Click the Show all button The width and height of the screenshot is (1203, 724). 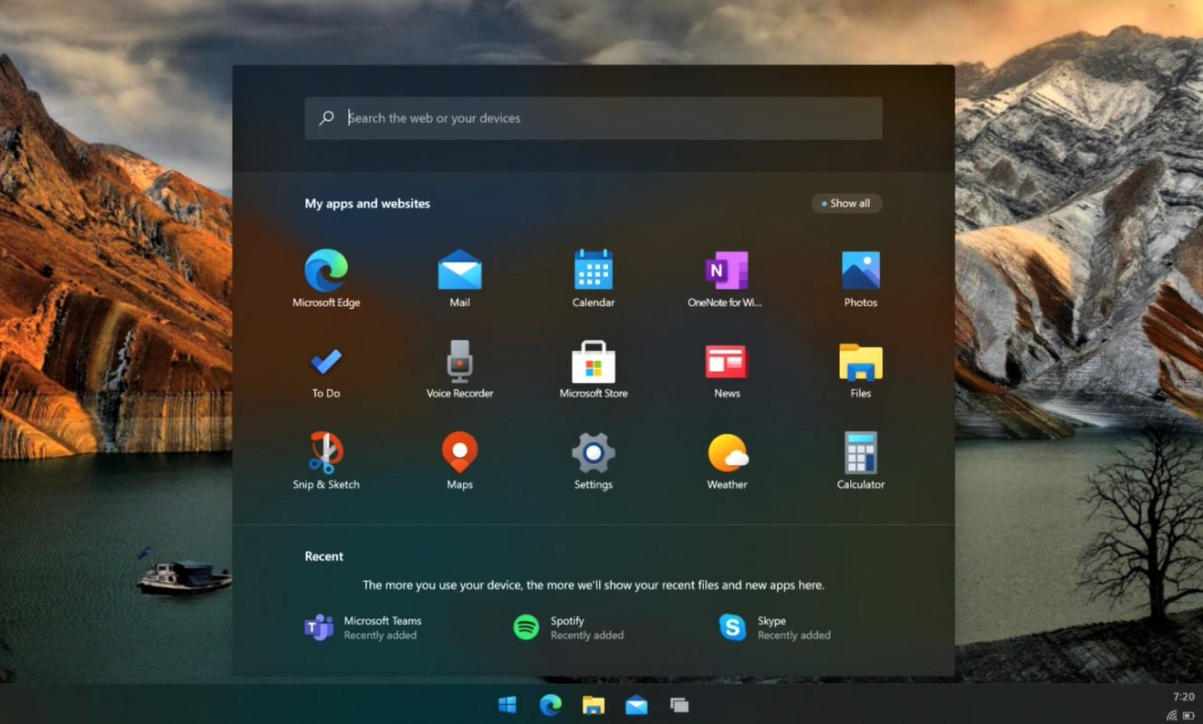click(x=846, y=203)
